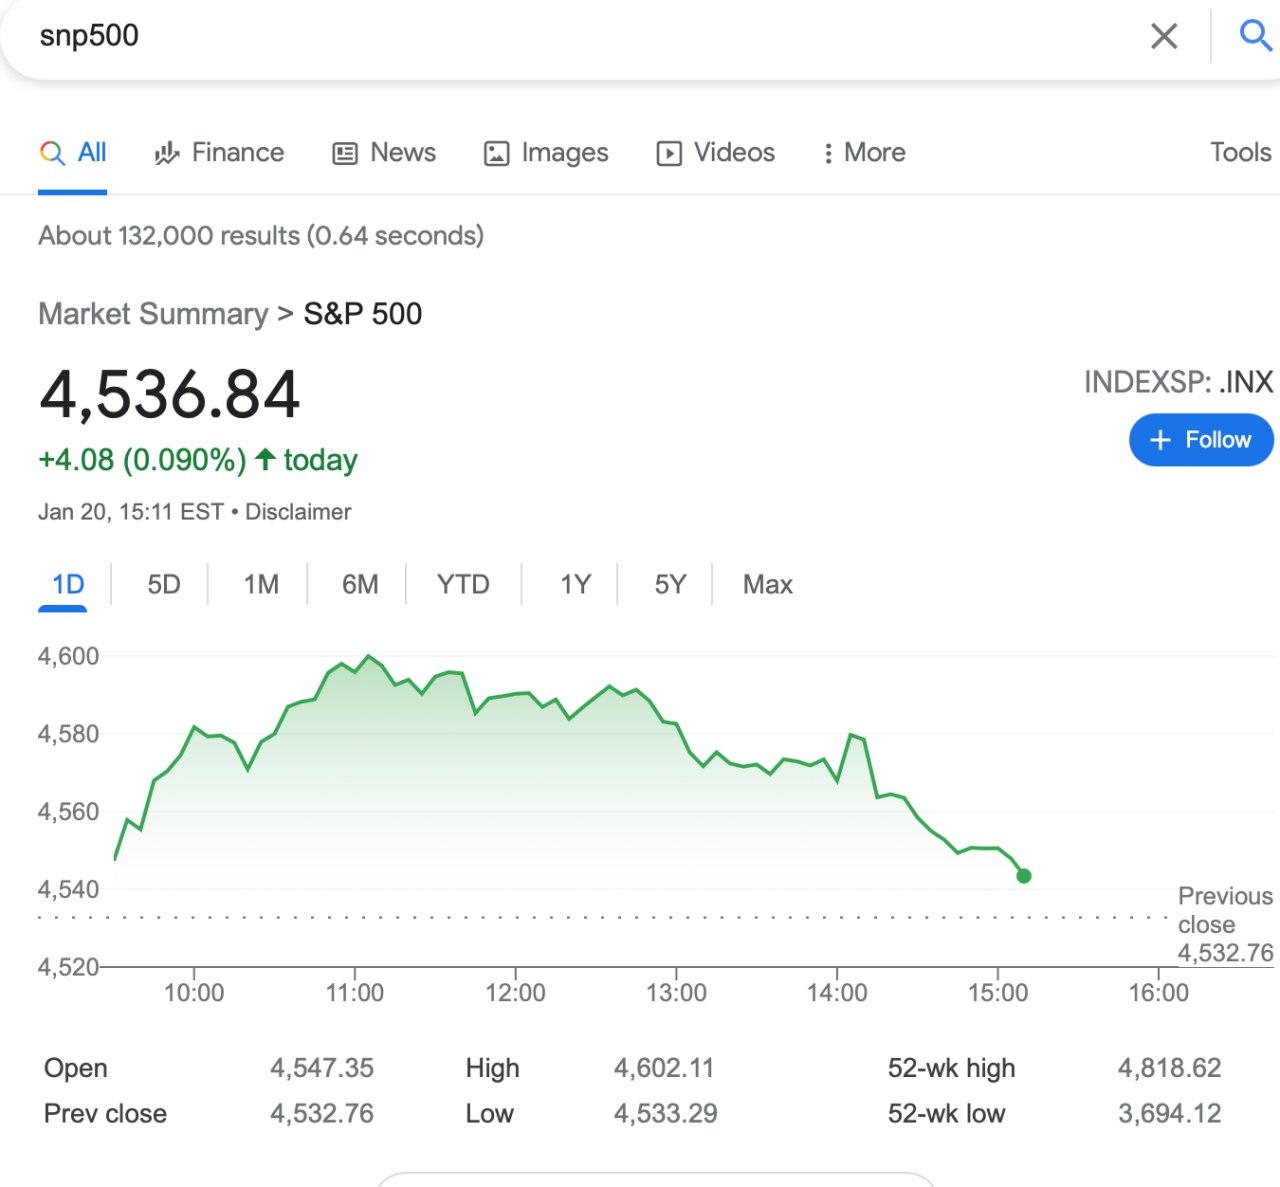
Task: Select the 1Y chart range
Action: point(575,584)
